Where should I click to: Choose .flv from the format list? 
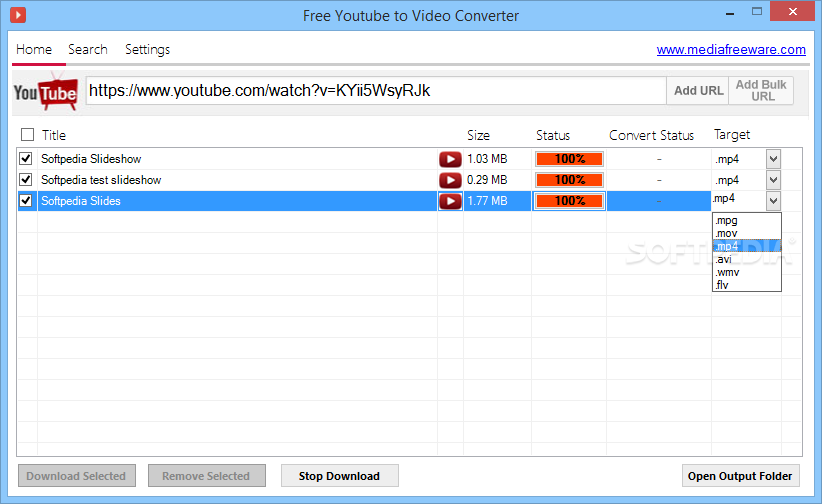pyautogui.click(x=747, y=285)
